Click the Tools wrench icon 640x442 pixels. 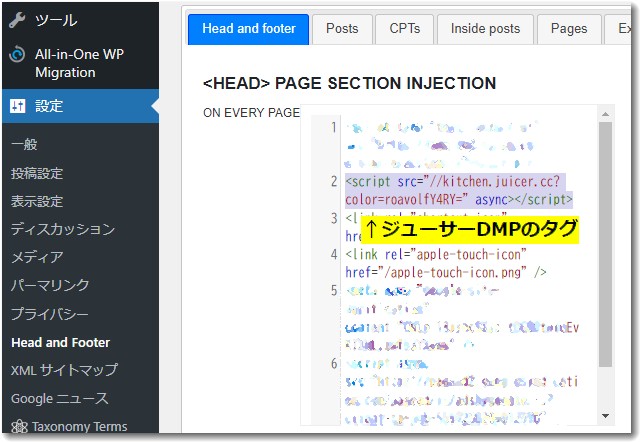tap(17, 20)
